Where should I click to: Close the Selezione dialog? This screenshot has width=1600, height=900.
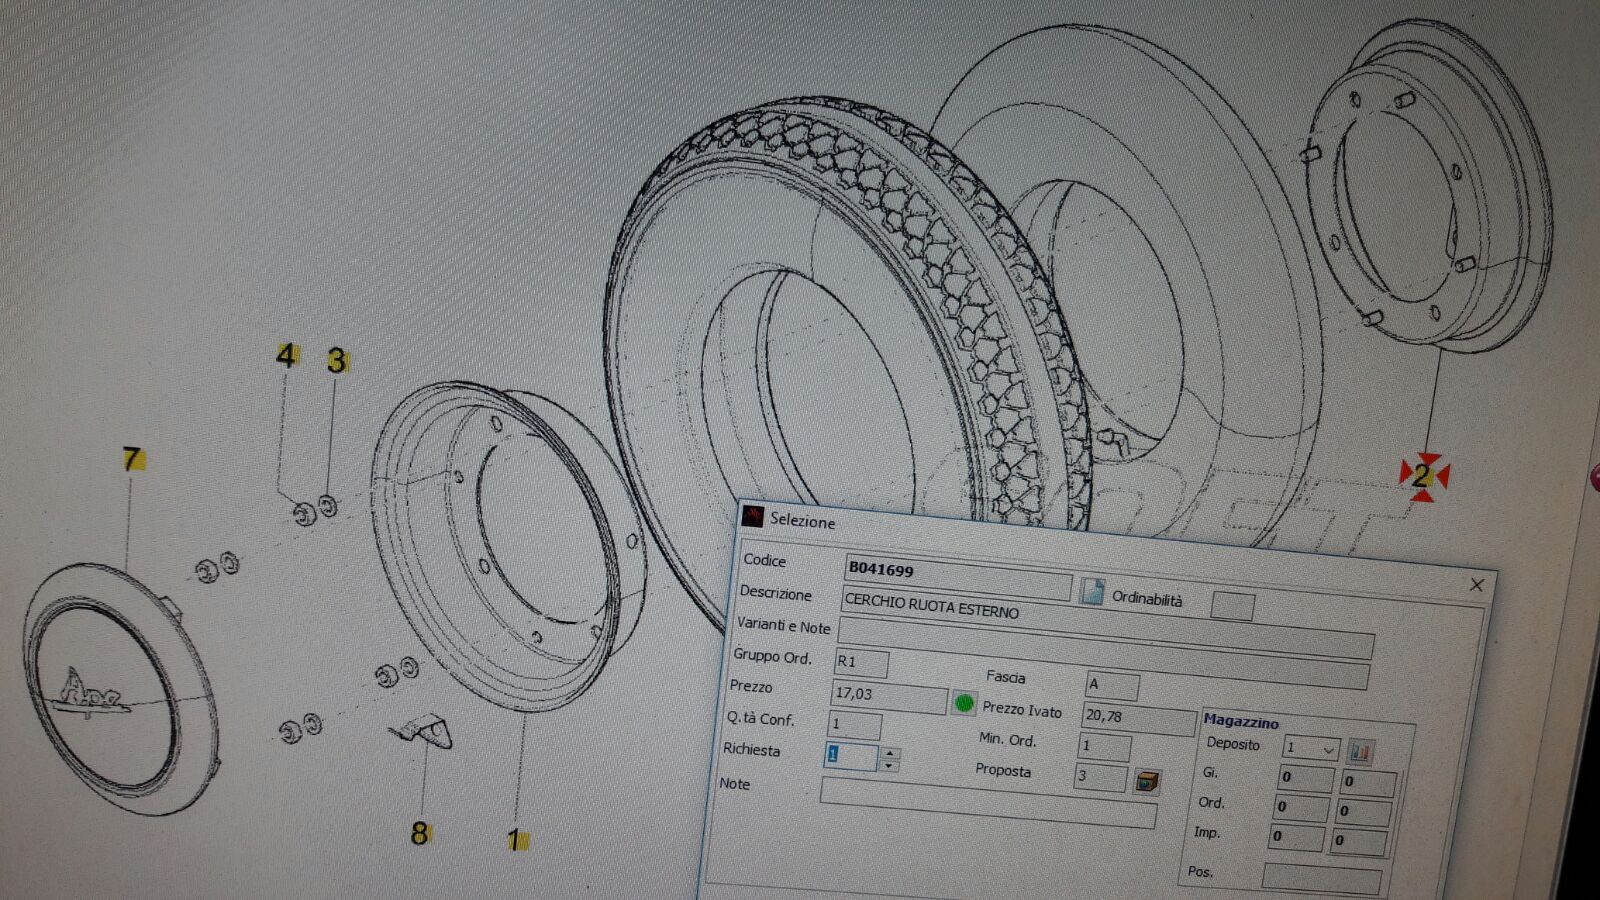point(1476,585)
